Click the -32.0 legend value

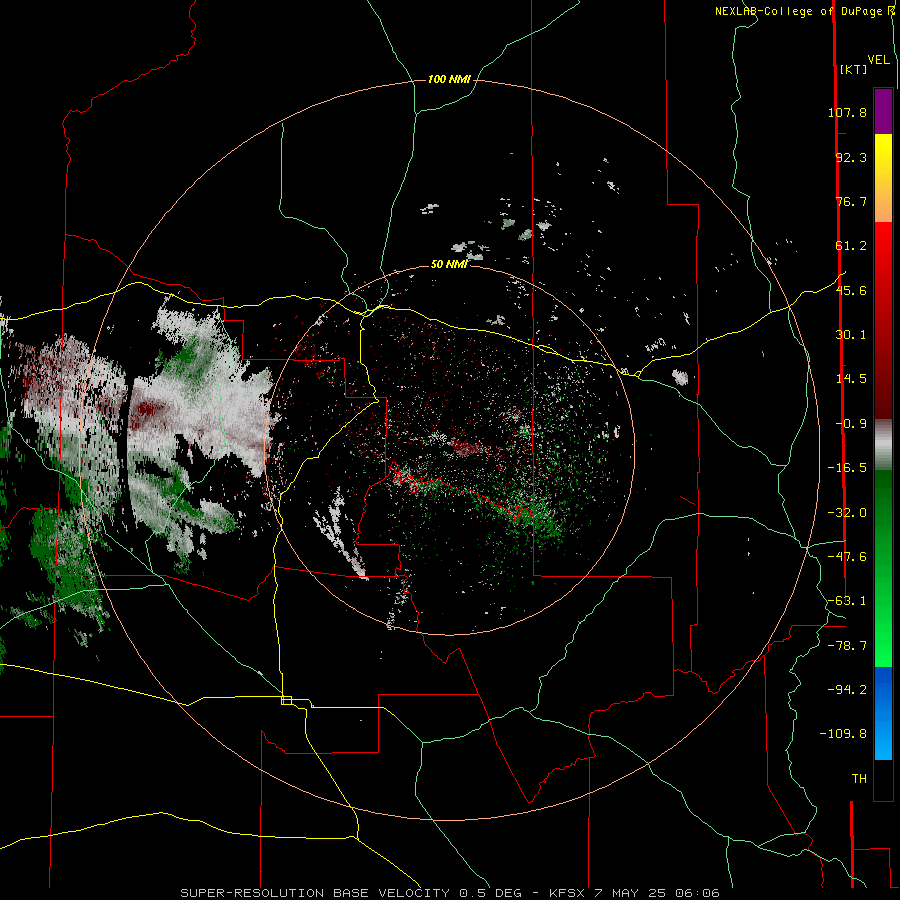[x=847, y=513]
